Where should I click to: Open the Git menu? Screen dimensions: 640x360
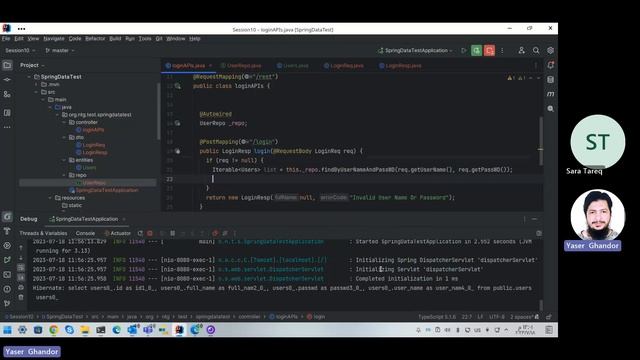(x=159, y=38)
